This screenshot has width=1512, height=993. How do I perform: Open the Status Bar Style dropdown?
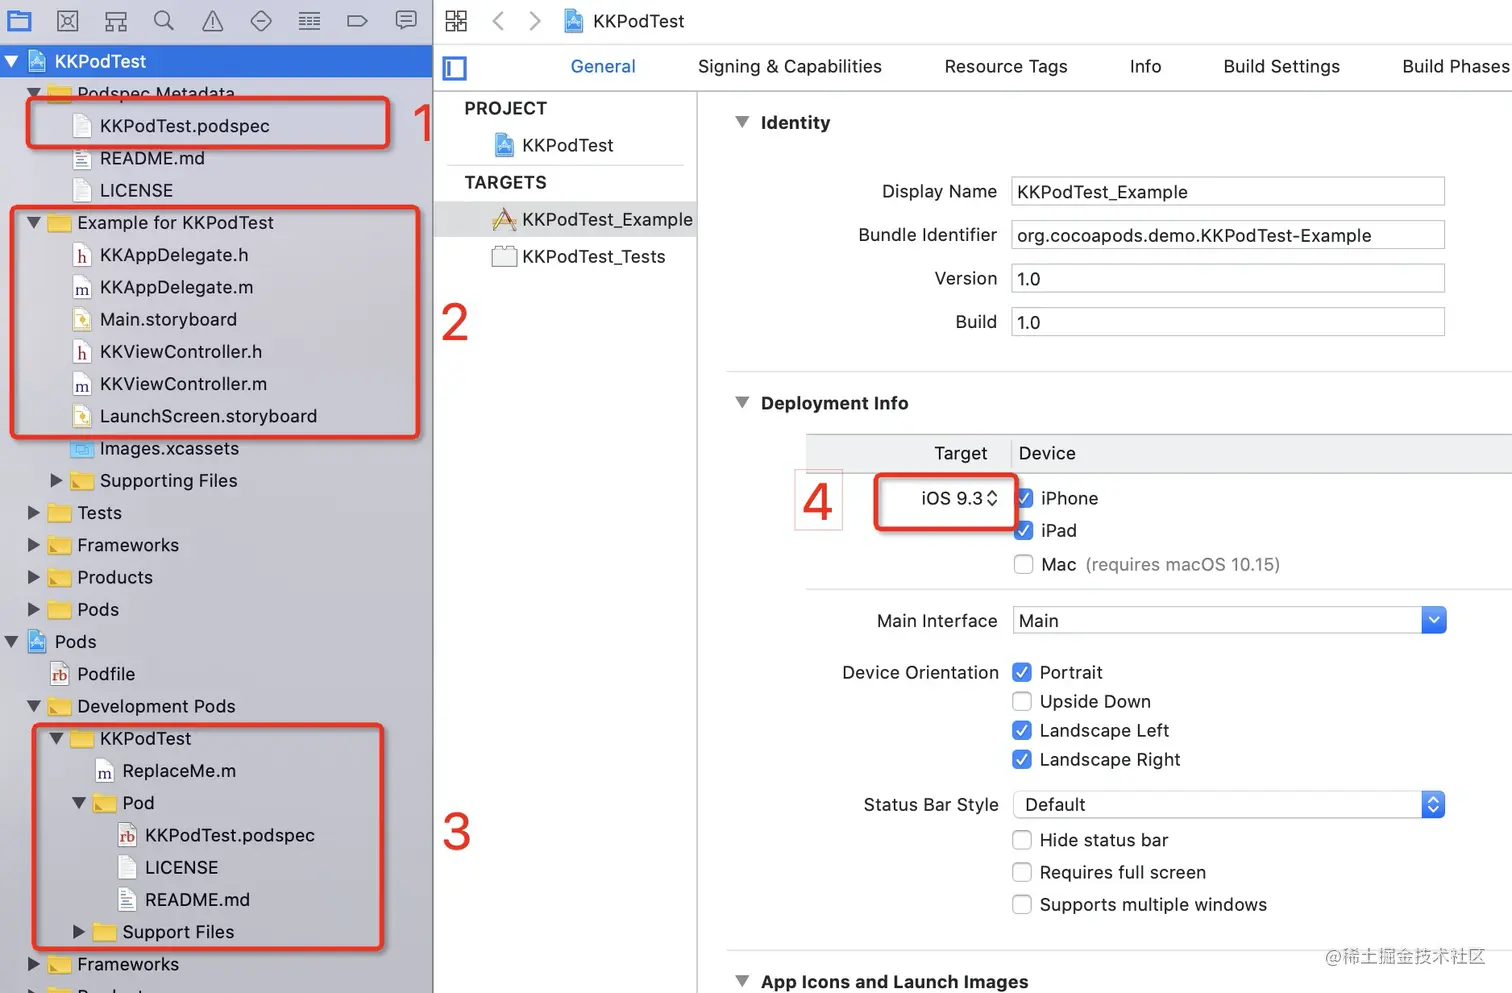(x=1229, y=804)
